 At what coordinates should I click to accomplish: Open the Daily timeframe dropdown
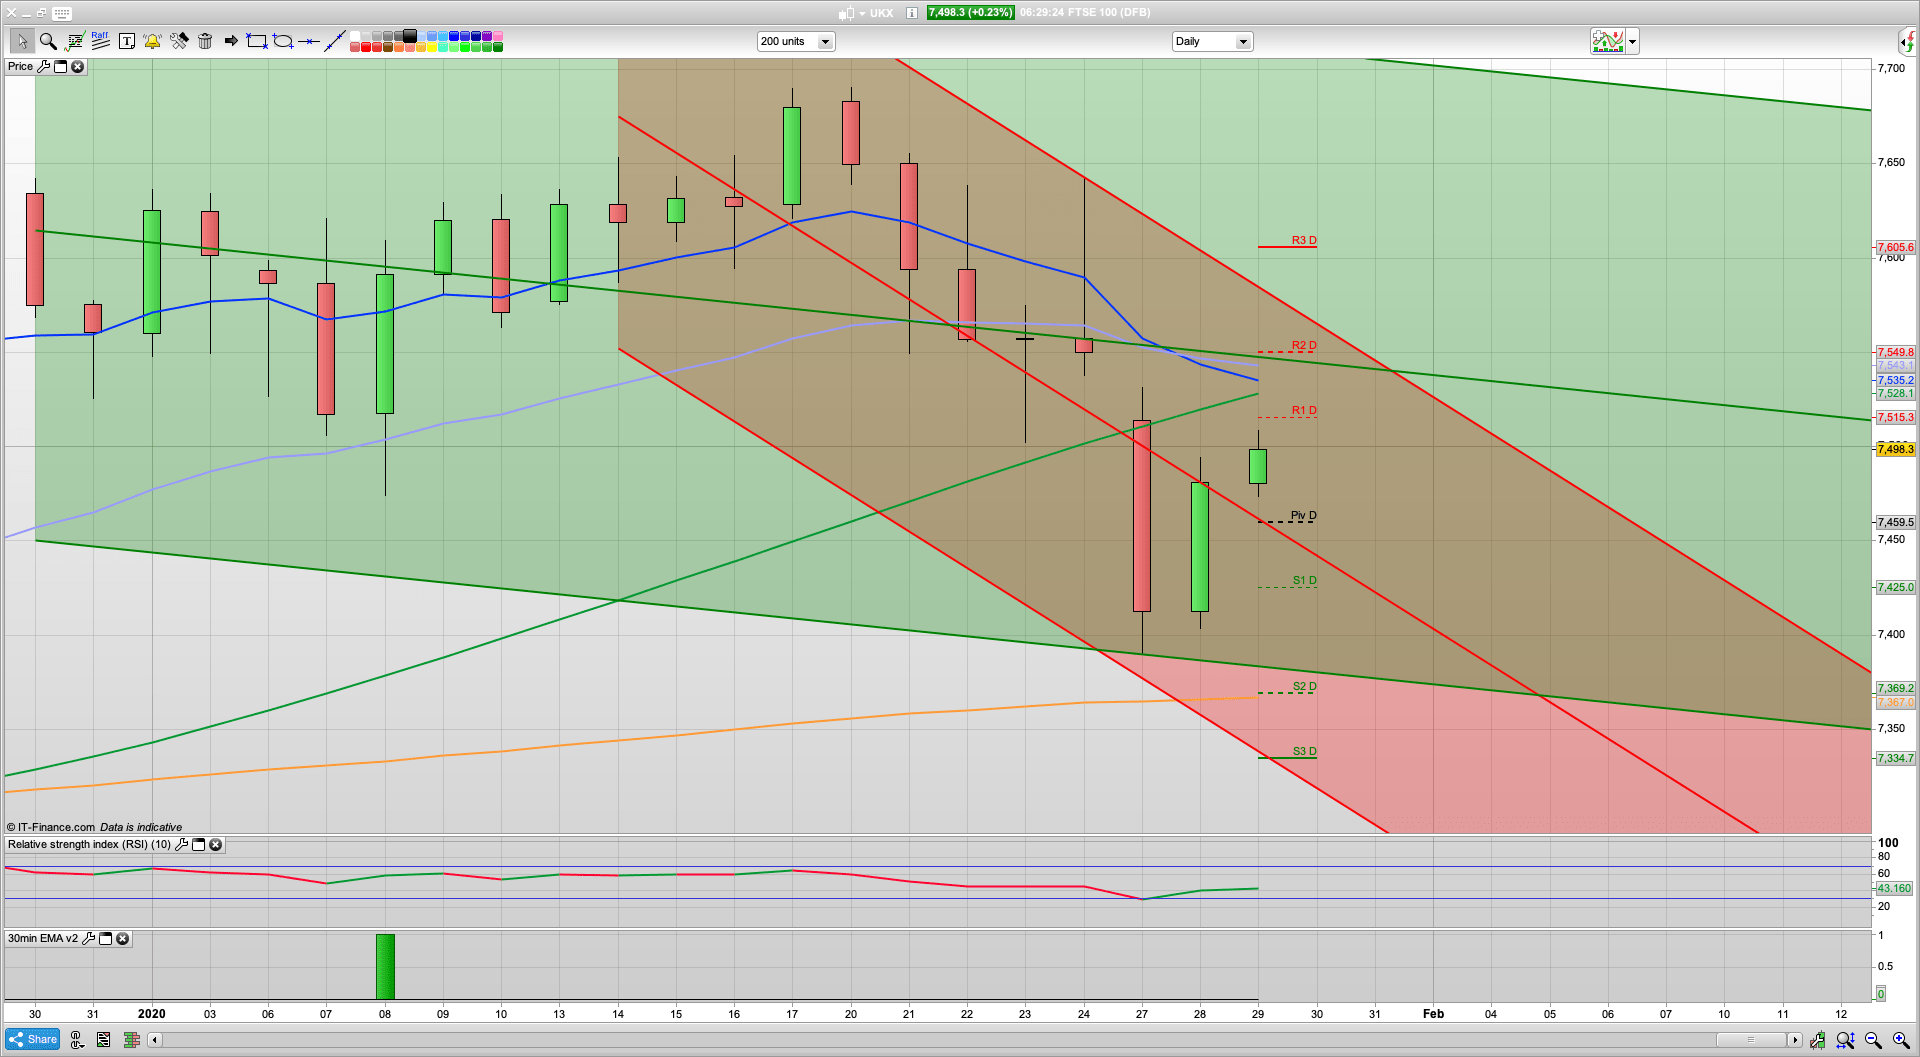(x=1212, y=41)
